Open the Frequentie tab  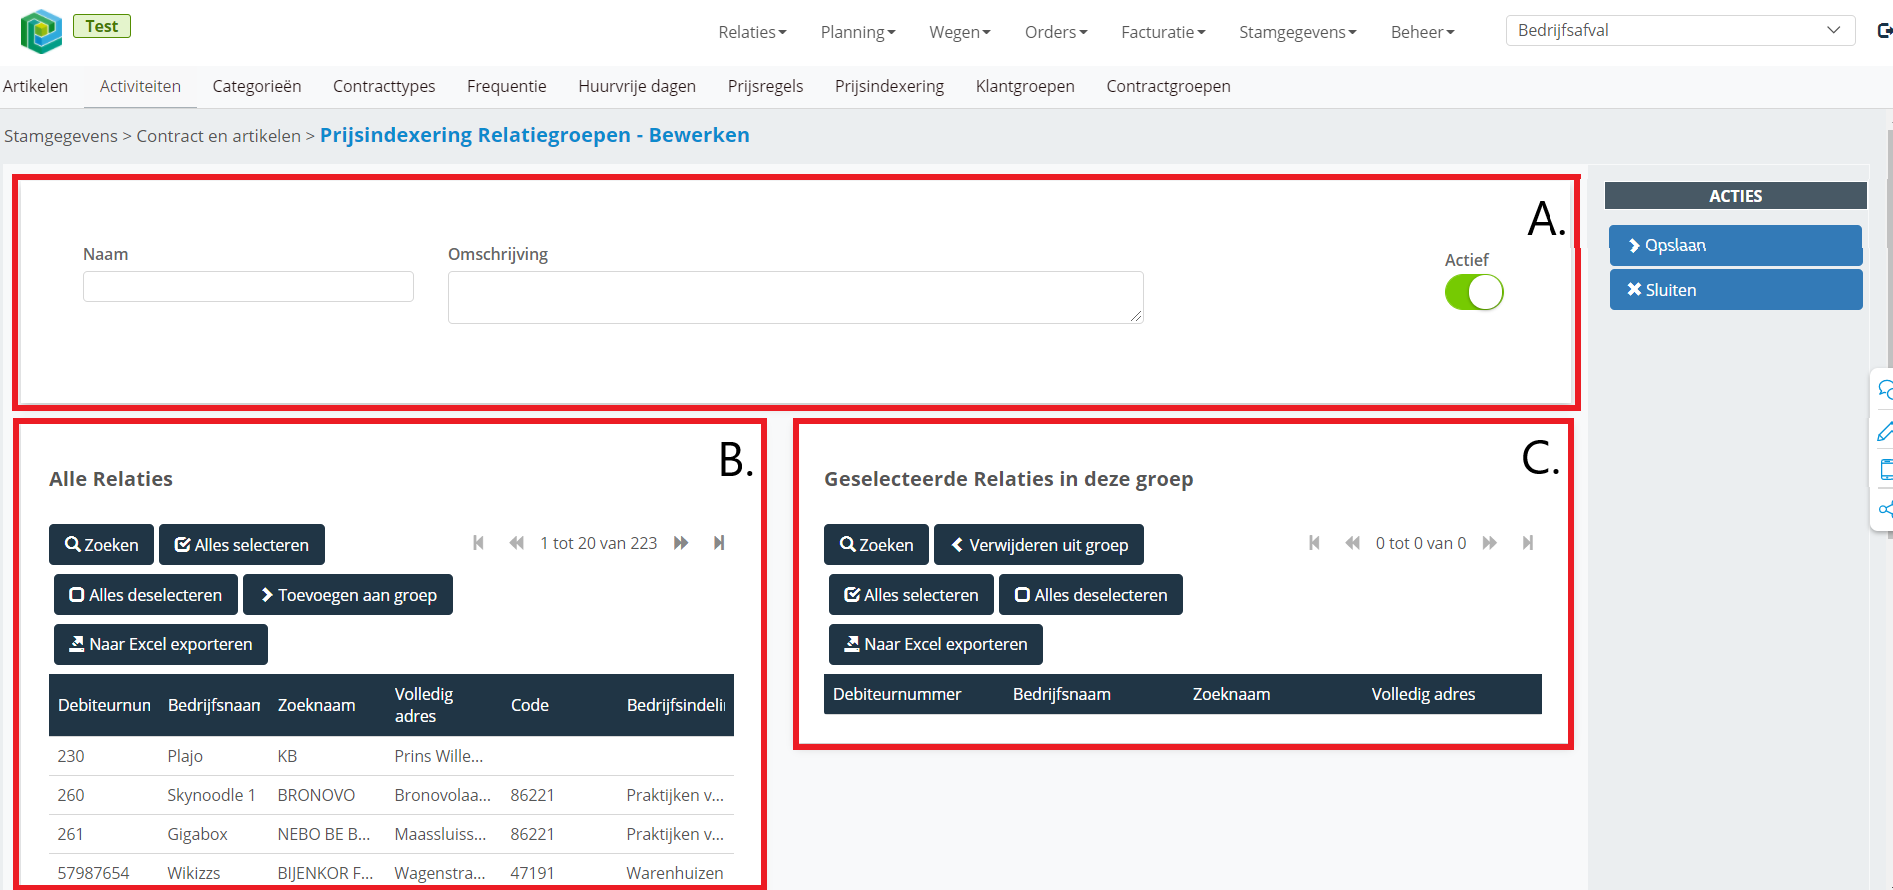507,86
